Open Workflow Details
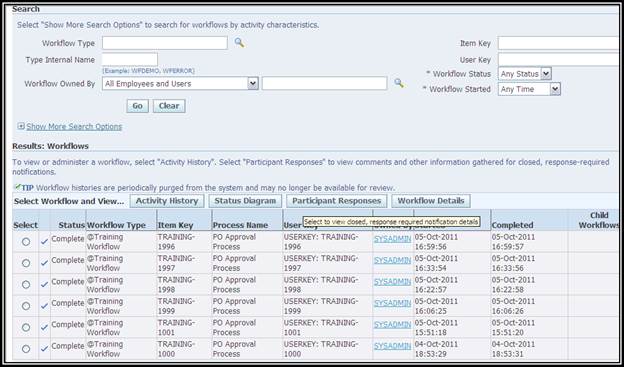The image size is (624, 367). pyautogui.click(x=431, y=201)
